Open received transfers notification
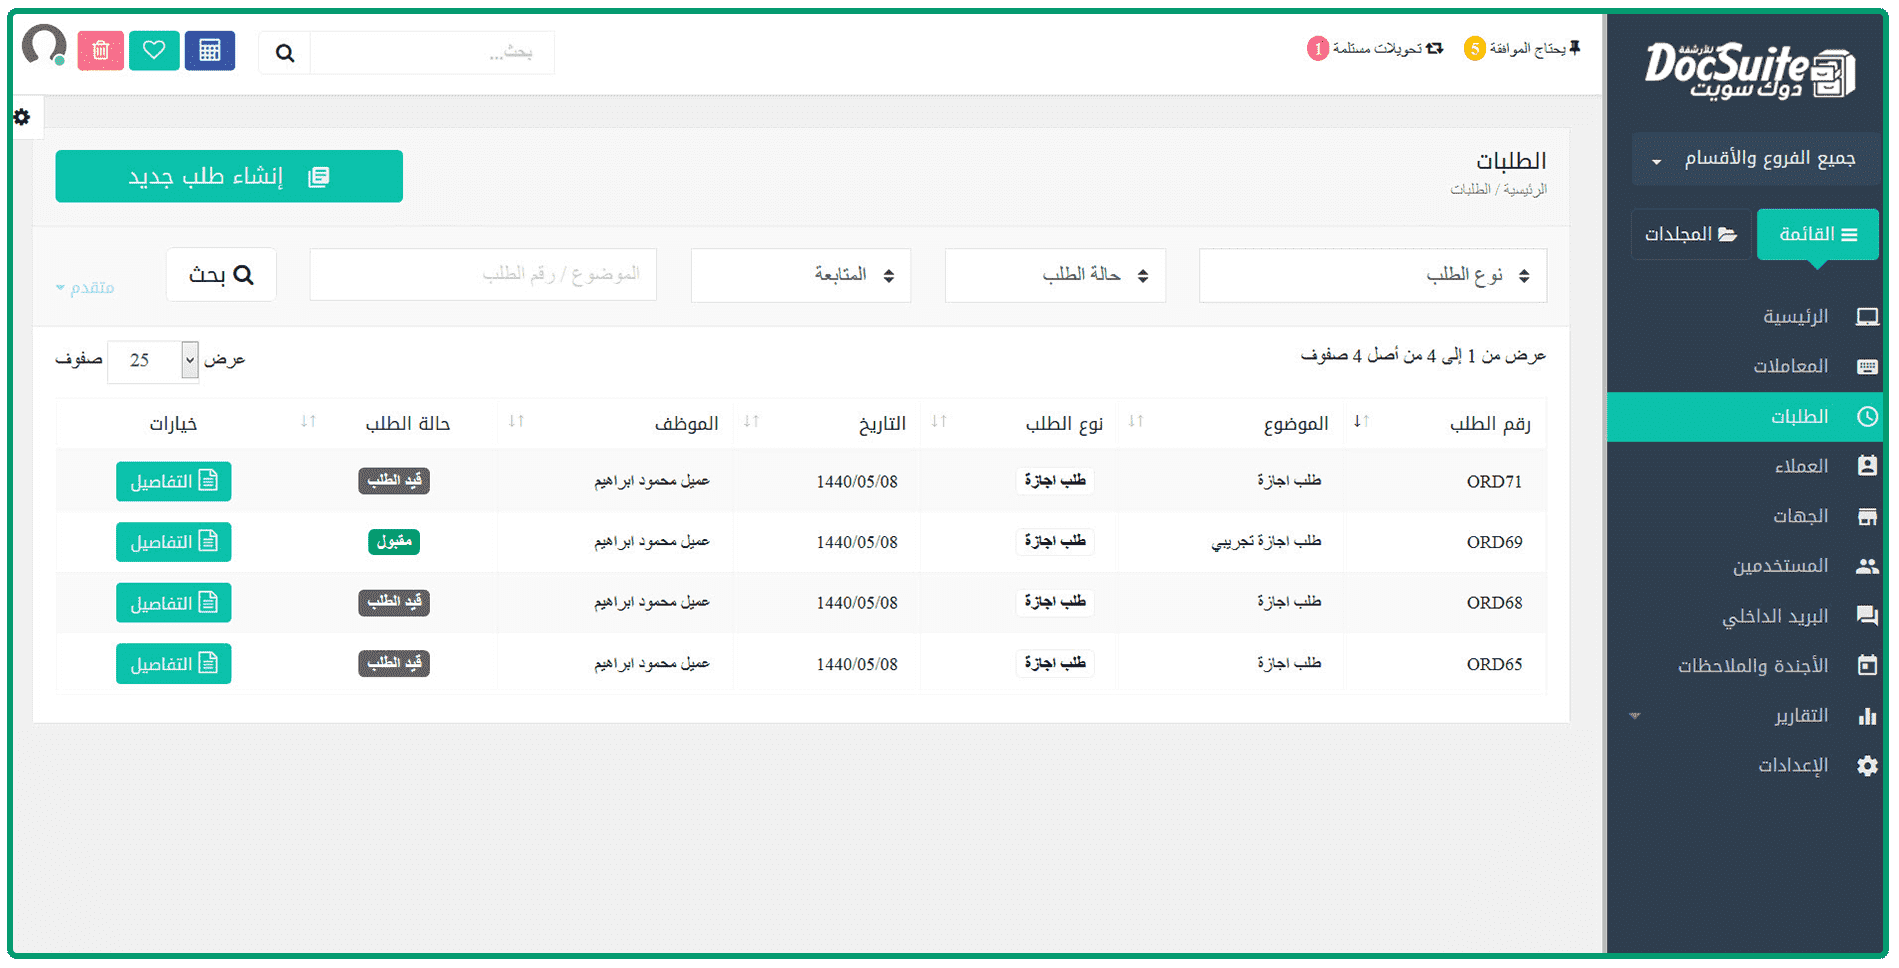Screen dimensions: 1899x968 (x=1376, y=48)
